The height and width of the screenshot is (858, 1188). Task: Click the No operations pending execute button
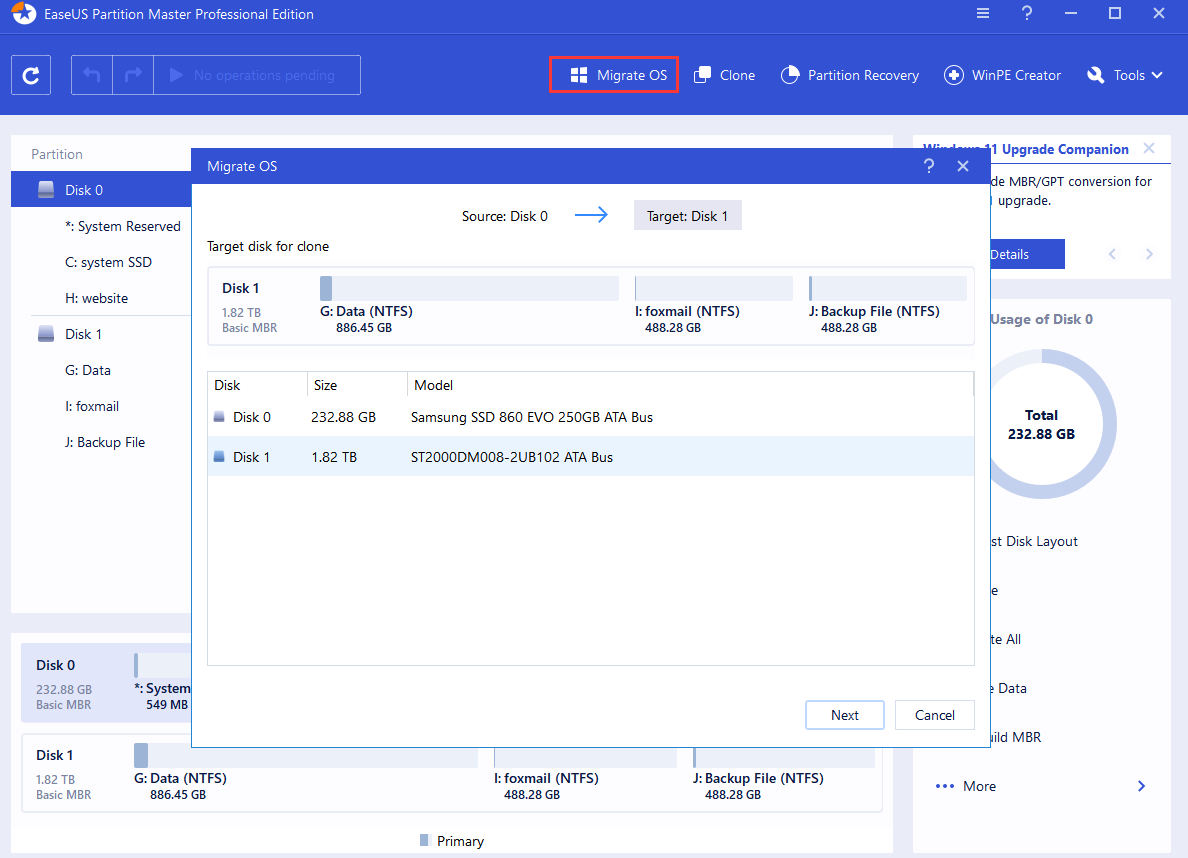point(257,75)
